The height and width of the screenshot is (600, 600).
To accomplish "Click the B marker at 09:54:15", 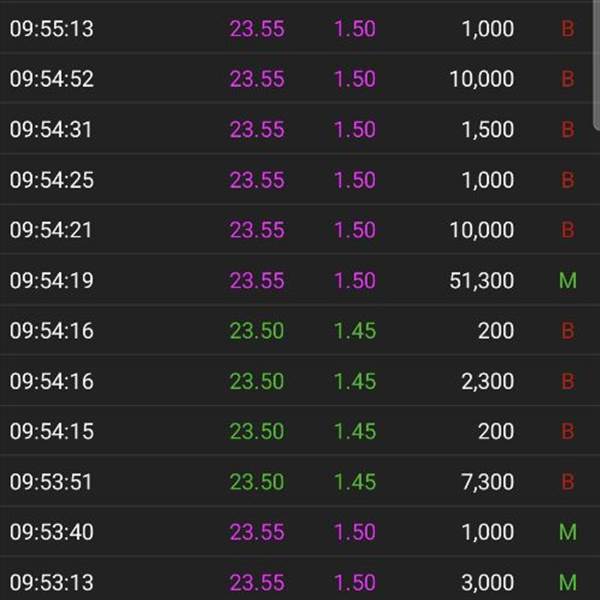I will [568, 431].
